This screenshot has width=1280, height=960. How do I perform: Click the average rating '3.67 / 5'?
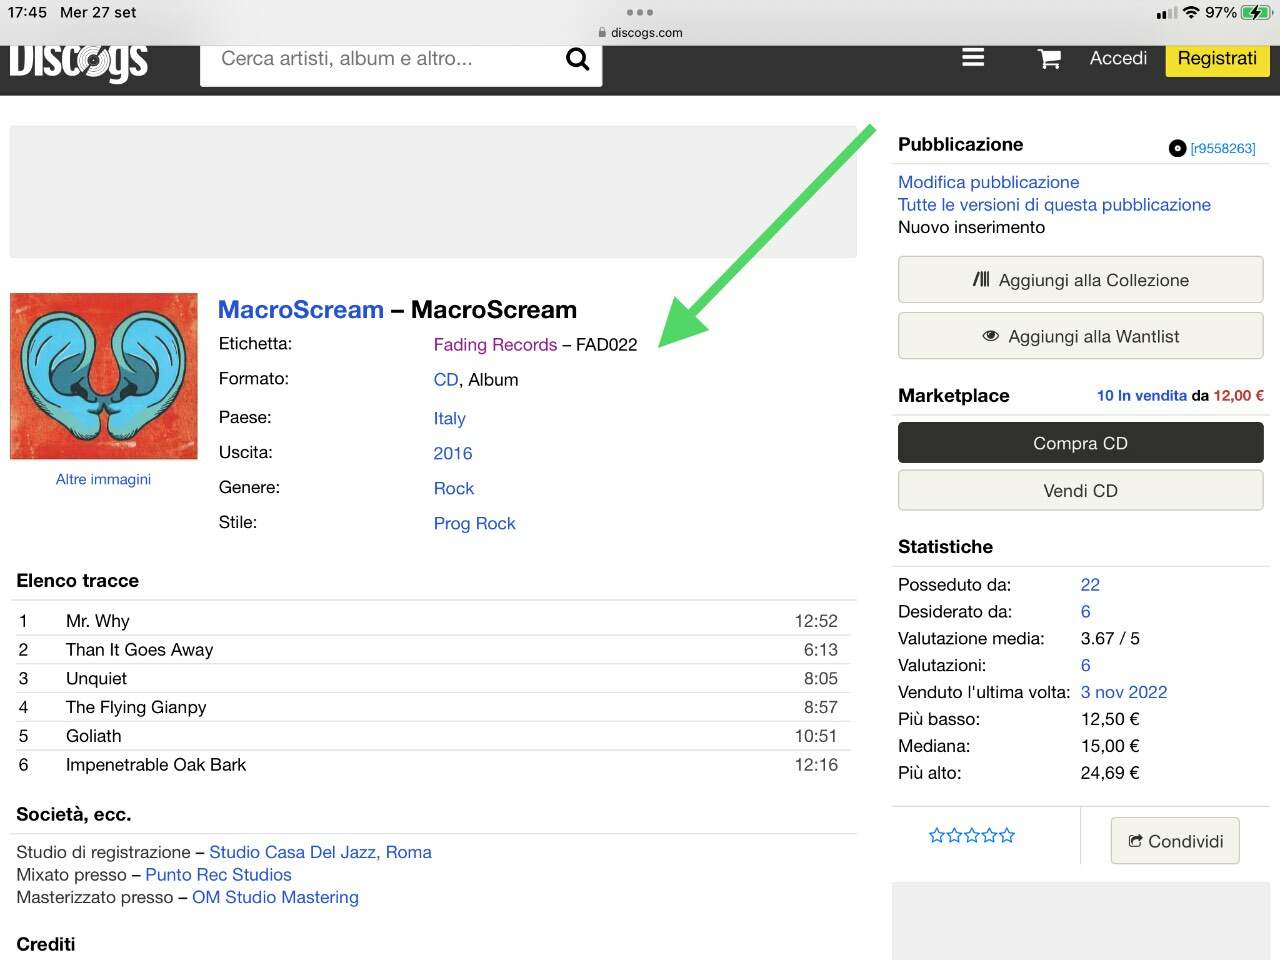[1110, 639]
